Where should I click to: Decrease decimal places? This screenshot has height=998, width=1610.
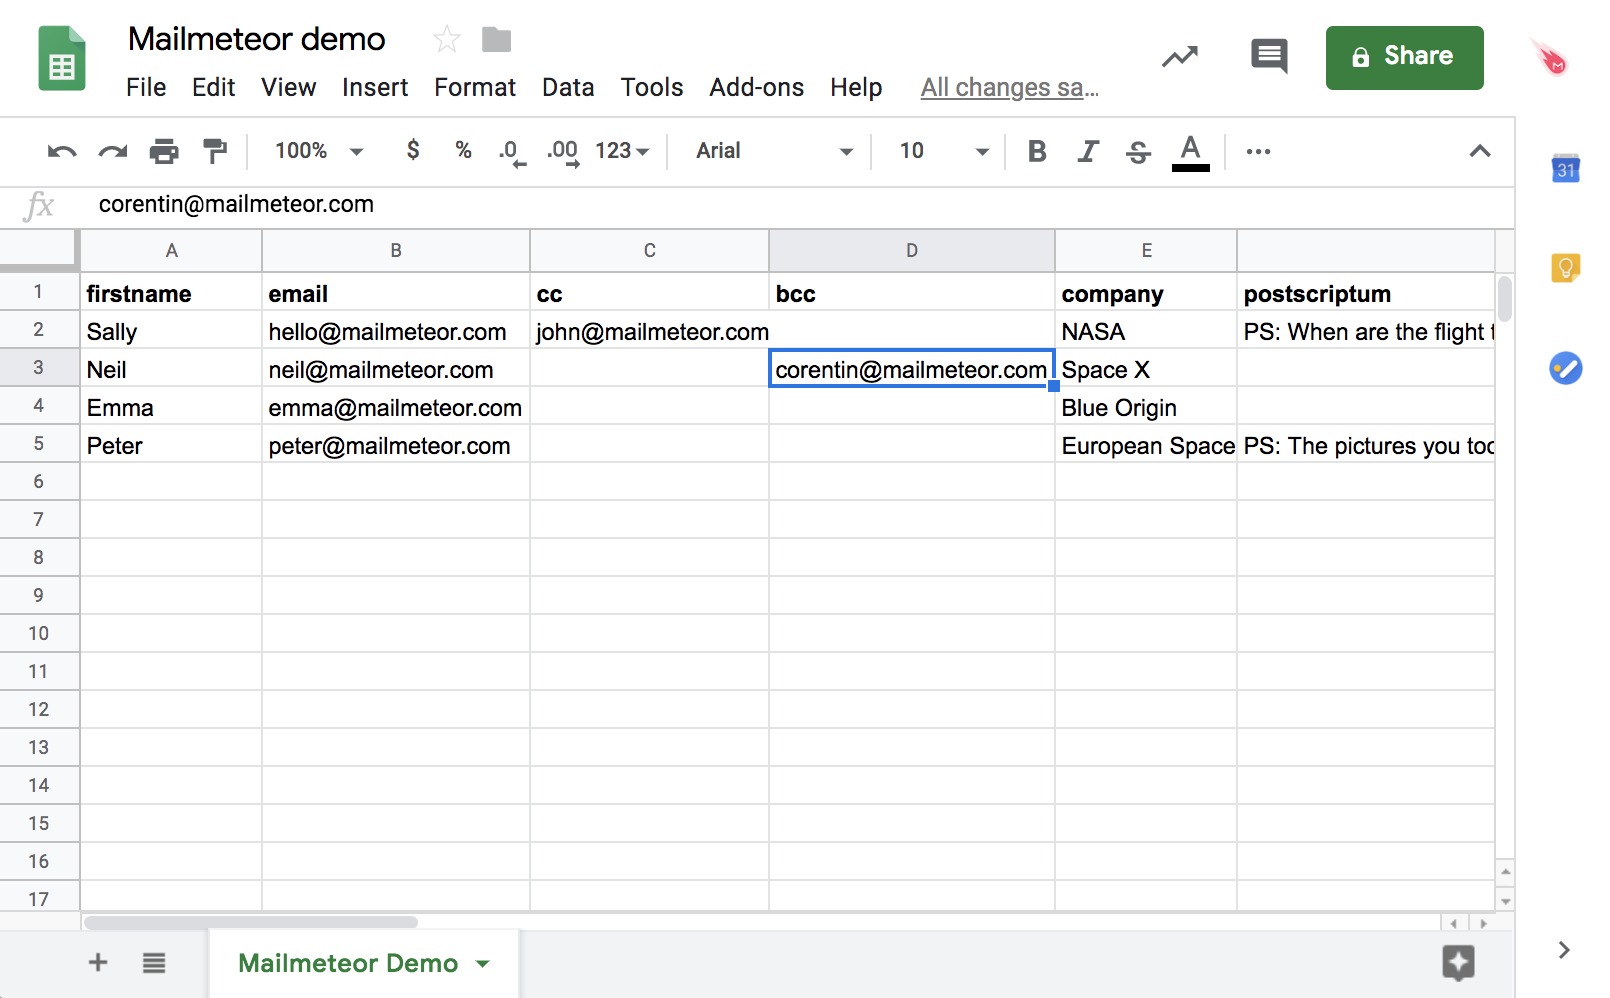(512, 152)
